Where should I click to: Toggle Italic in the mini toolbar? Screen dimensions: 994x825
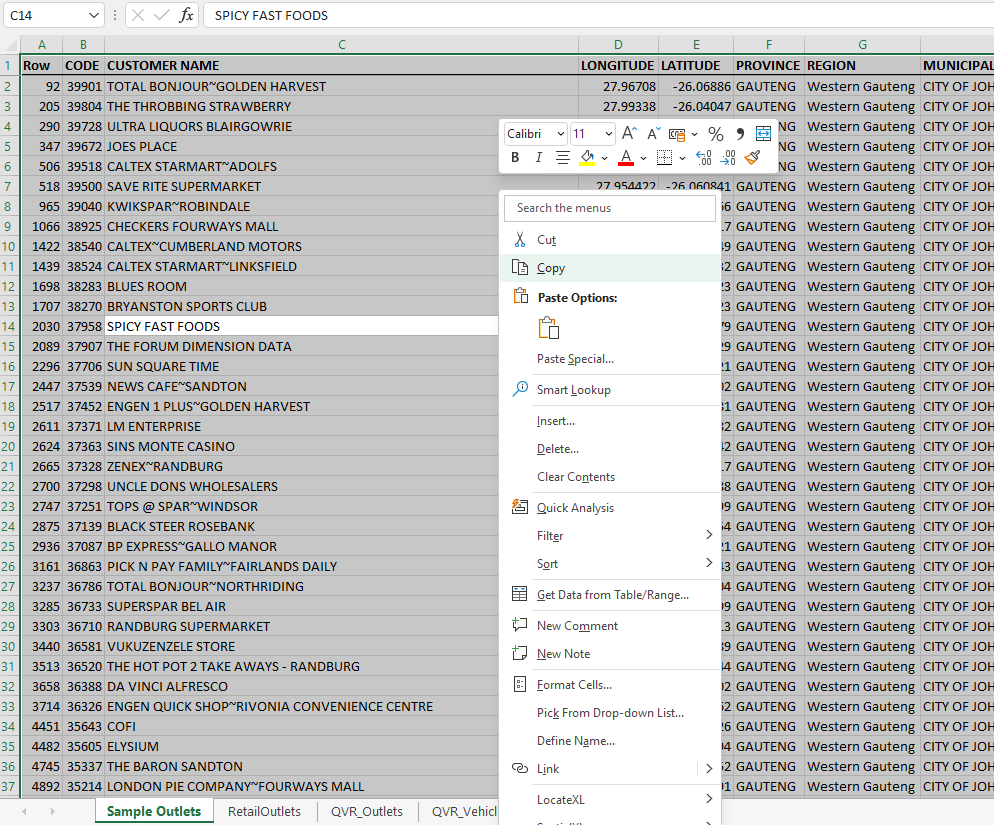(538, 158)
